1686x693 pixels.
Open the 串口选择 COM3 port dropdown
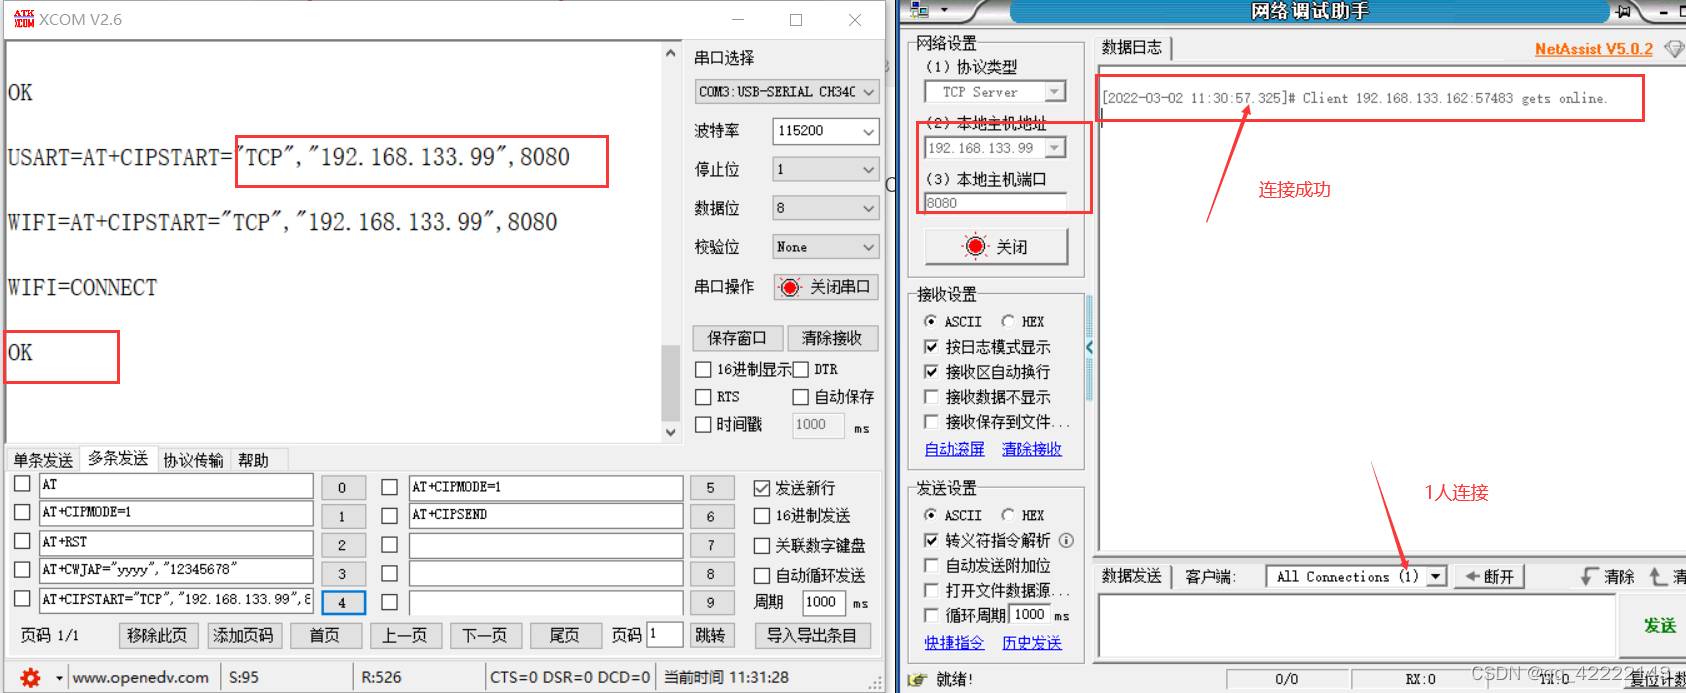coord(786,92)
